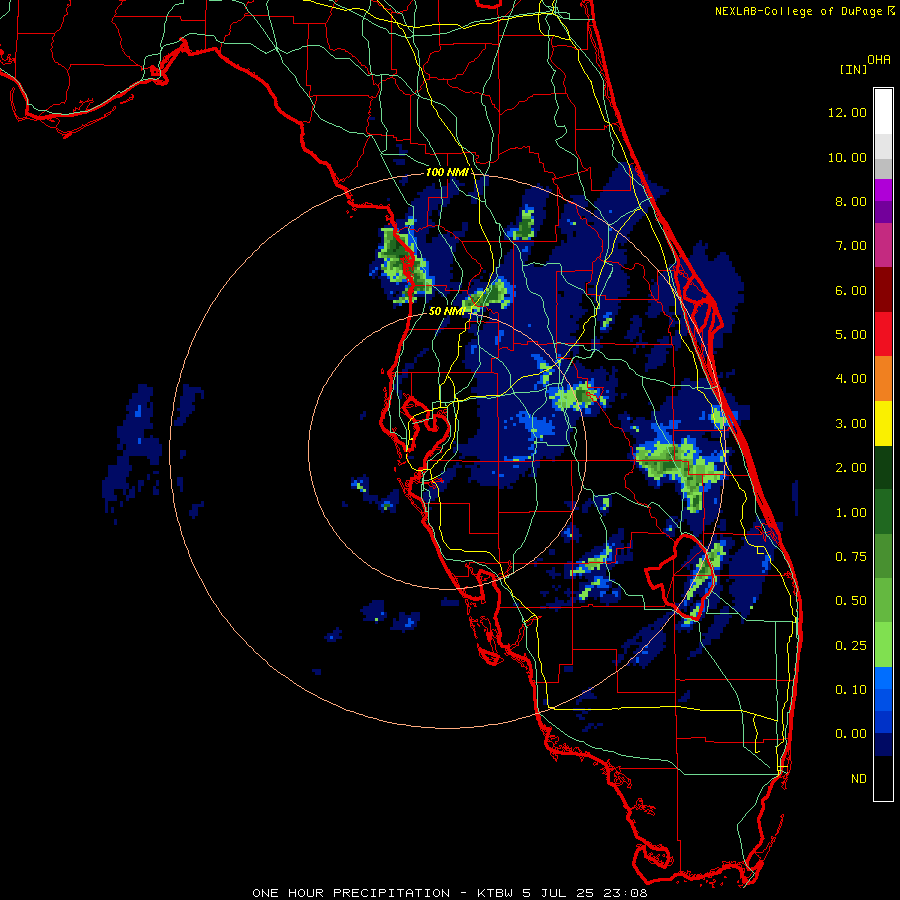The width and height of the screenshot is (900, 900).
Task: Click the NEXLAB-College of DuPage credit text
Action: (x=798, y=11)
